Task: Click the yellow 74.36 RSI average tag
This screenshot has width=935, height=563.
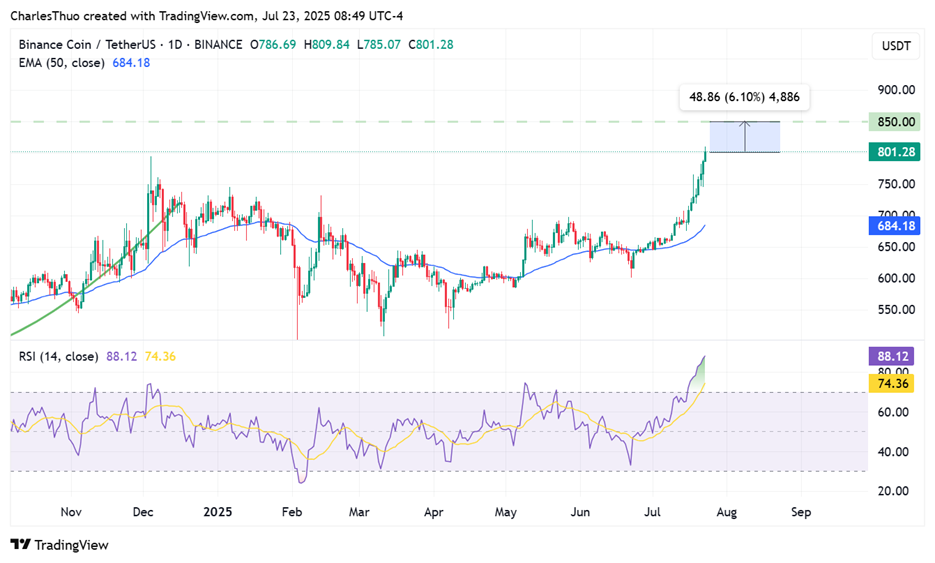Action: pos(892,383)
